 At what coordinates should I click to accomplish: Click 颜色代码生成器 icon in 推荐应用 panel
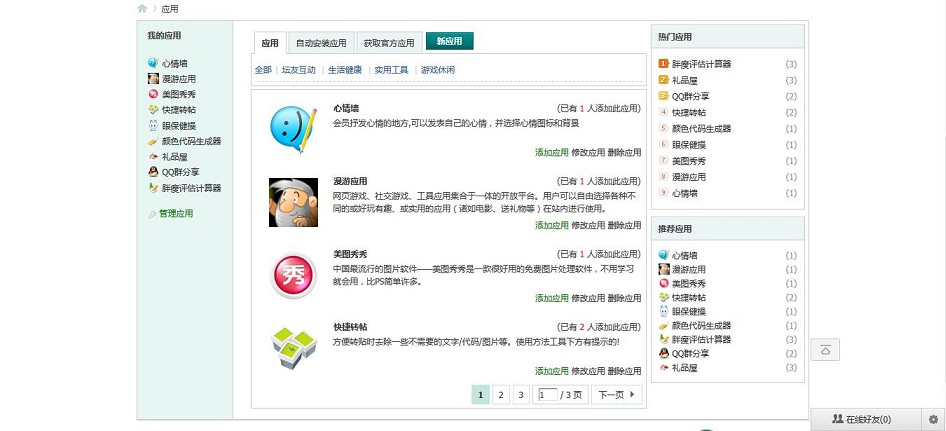(x=664, y=325)
